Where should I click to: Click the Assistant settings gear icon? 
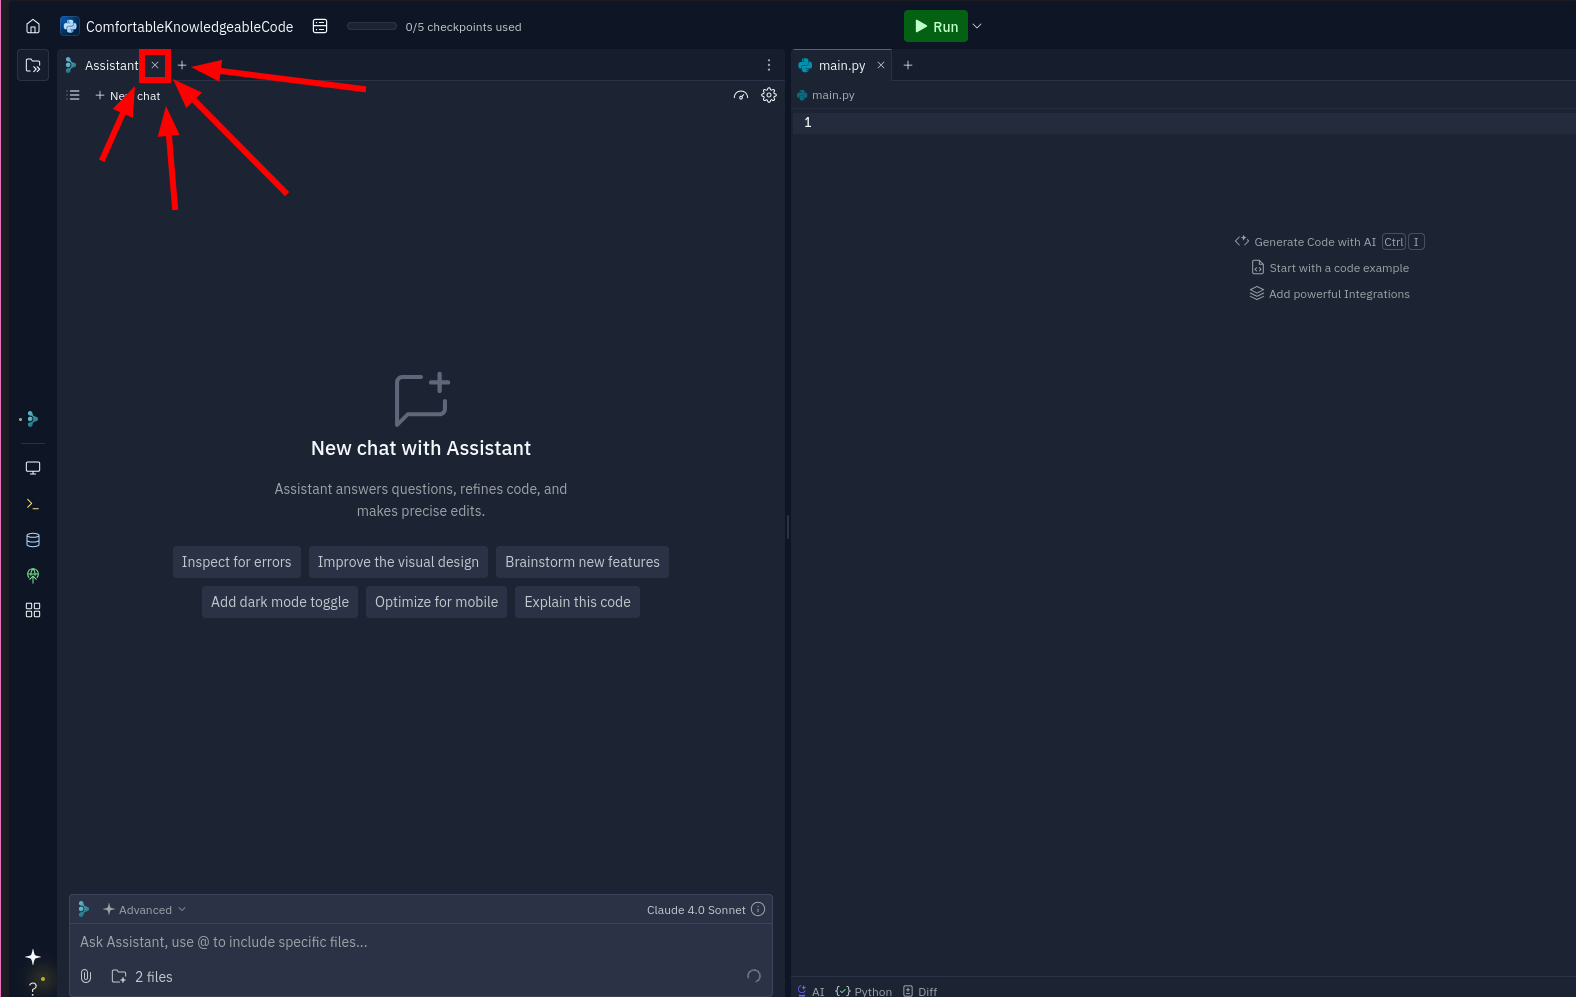point(769,95)
